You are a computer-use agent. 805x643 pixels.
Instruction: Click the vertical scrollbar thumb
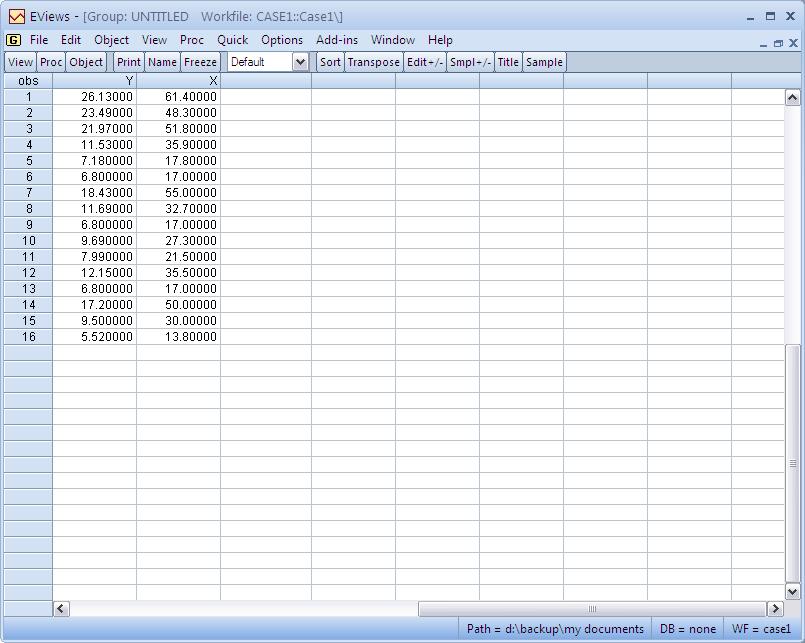(792, 463)
